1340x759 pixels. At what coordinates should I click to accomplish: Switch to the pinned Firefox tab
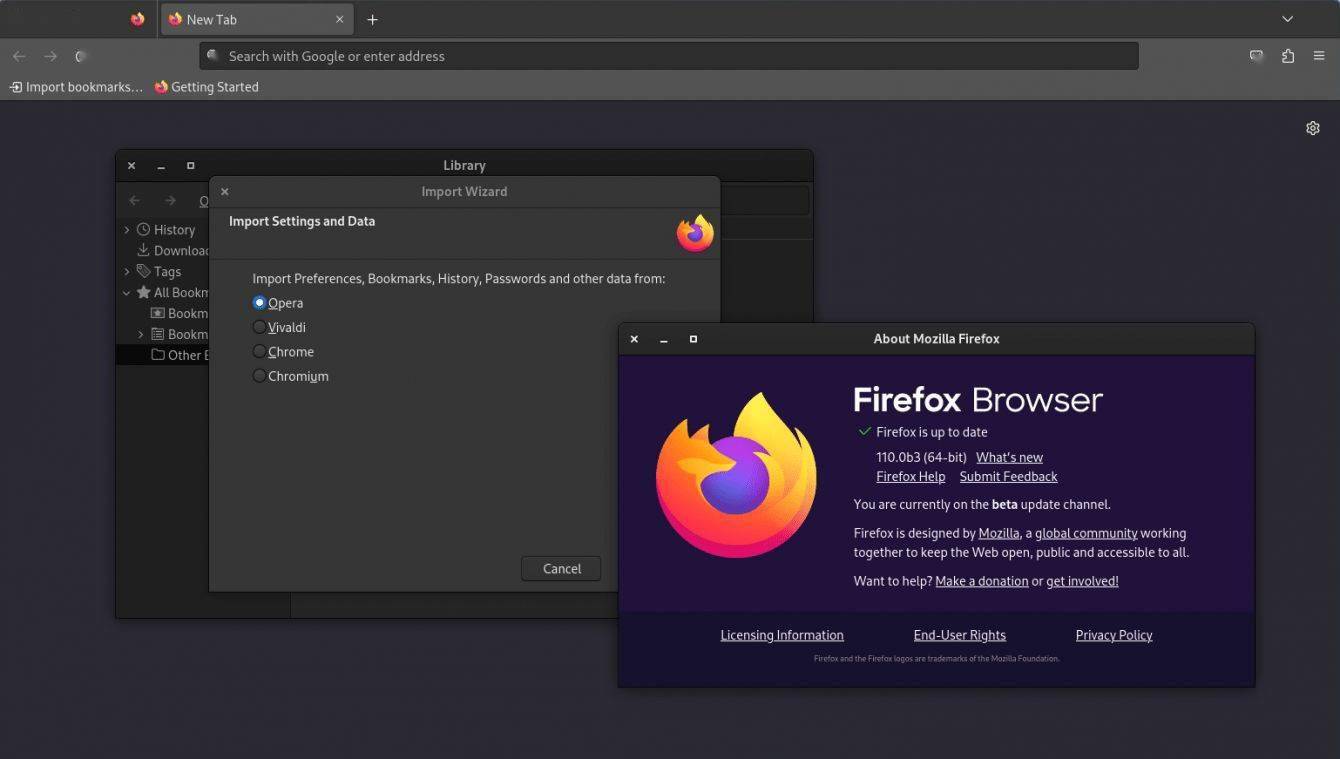click(137, 19)
